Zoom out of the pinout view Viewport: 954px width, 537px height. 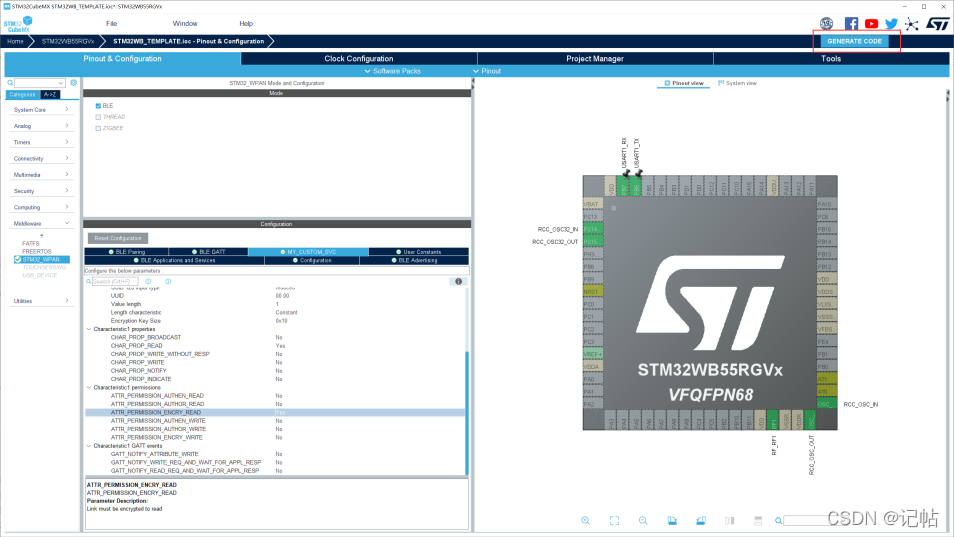click(643, 521)
